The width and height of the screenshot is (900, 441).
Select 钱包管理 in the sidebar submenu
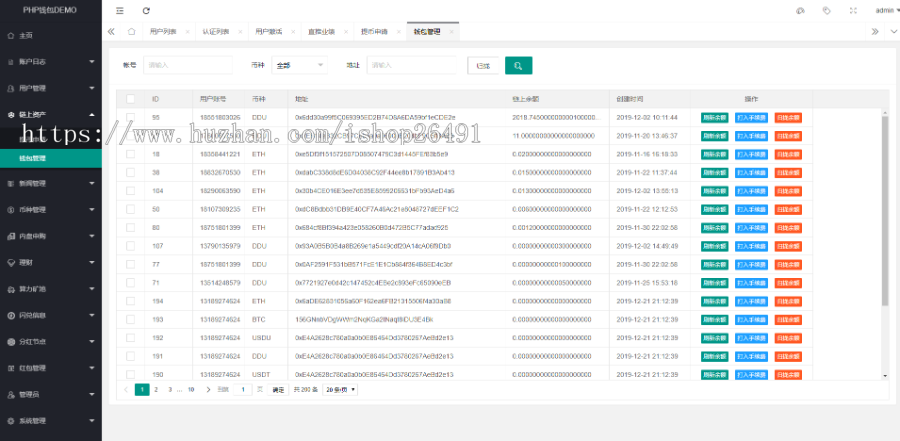tap(51, 158)
